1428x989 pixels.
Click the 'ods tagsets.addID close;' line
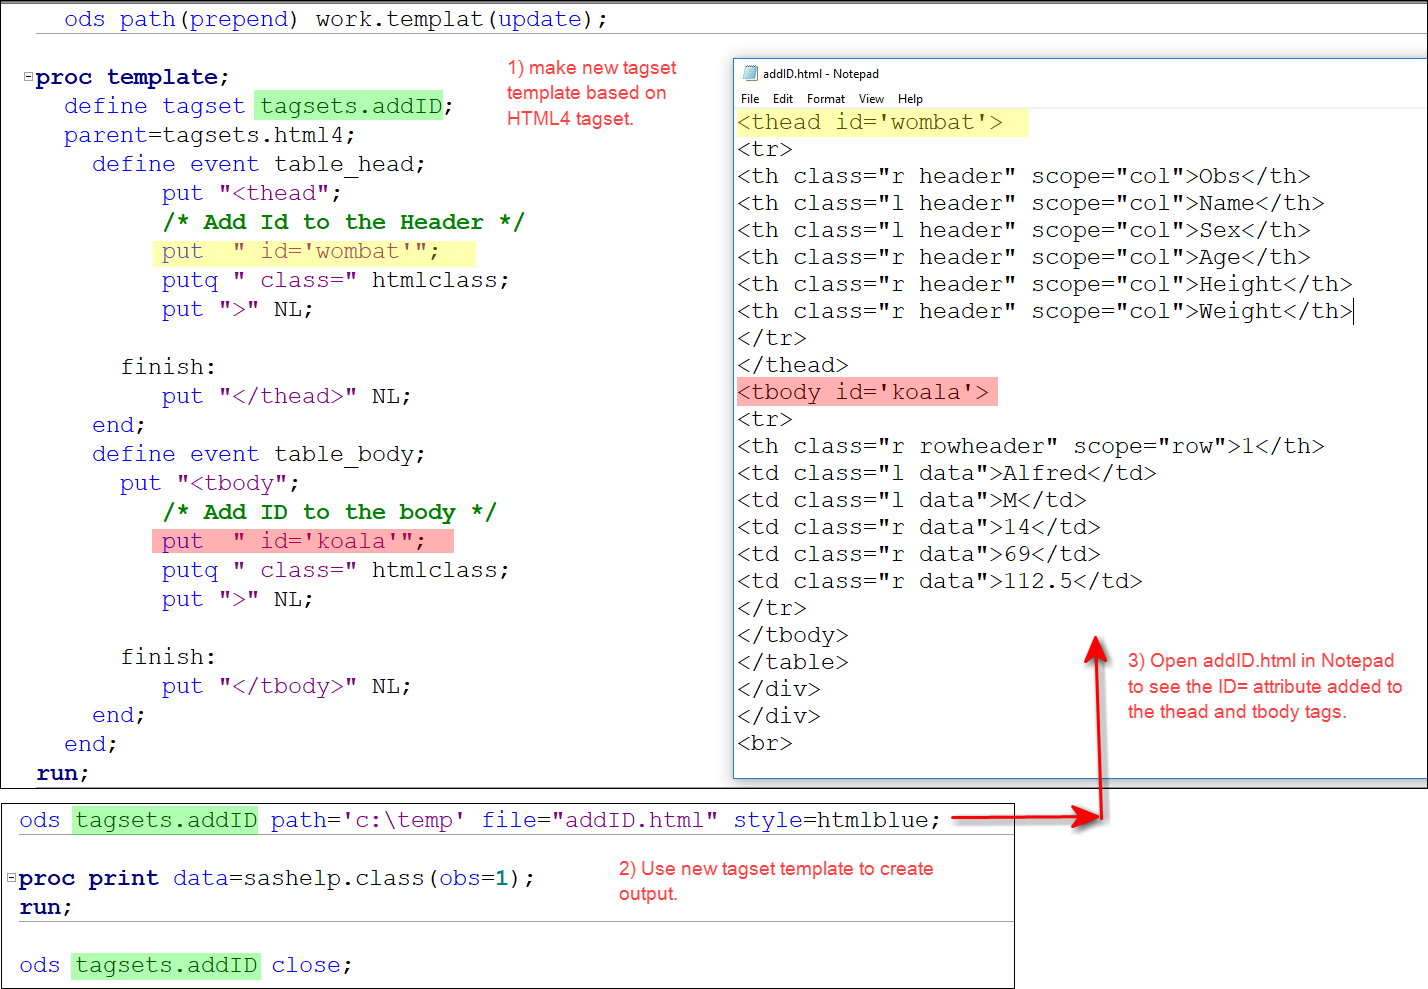tap(186, 965)
